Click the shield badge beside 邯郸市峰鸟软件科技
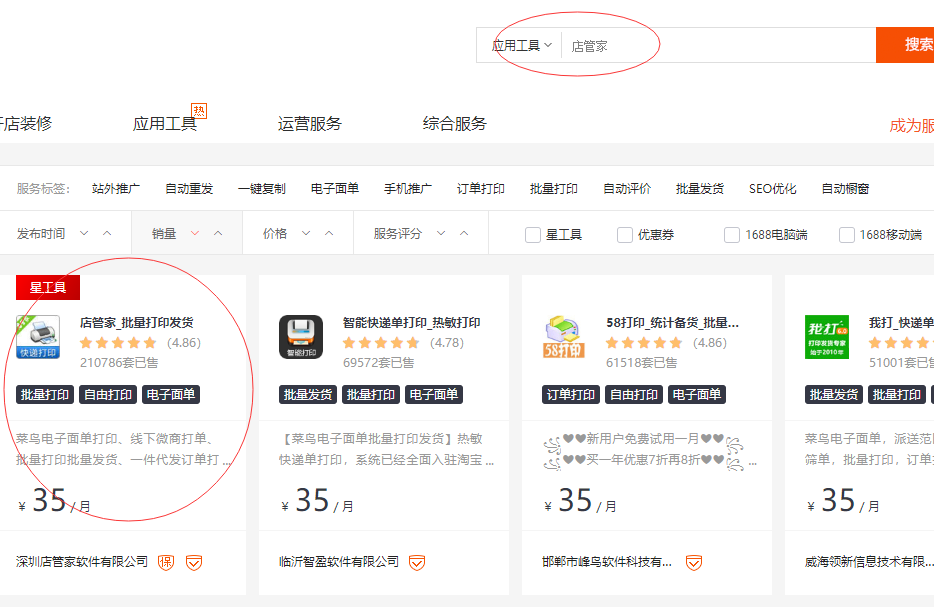Viewport: 934px width, 607px height. [x=694, y=562]
